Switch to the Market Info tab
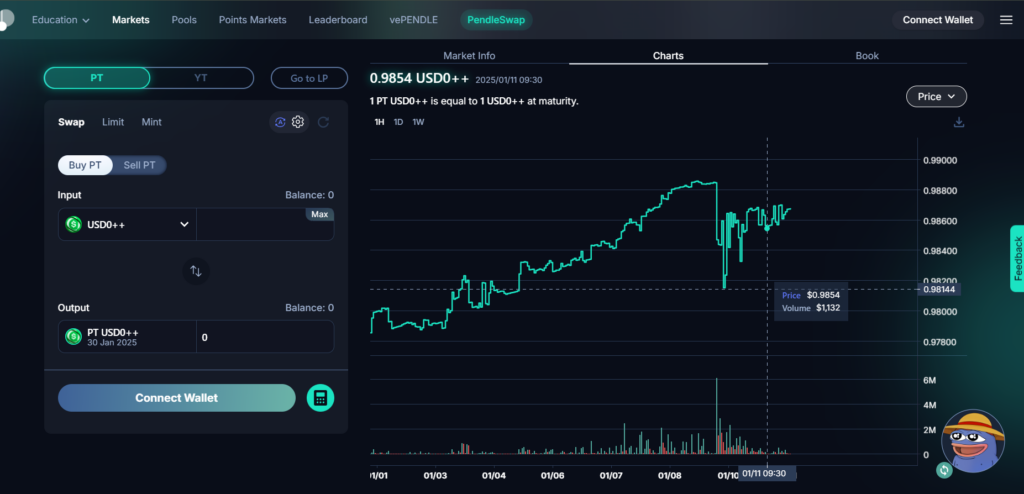Image resolution: width=1024 pixels, height=494 pixels. tap(469, 56)
